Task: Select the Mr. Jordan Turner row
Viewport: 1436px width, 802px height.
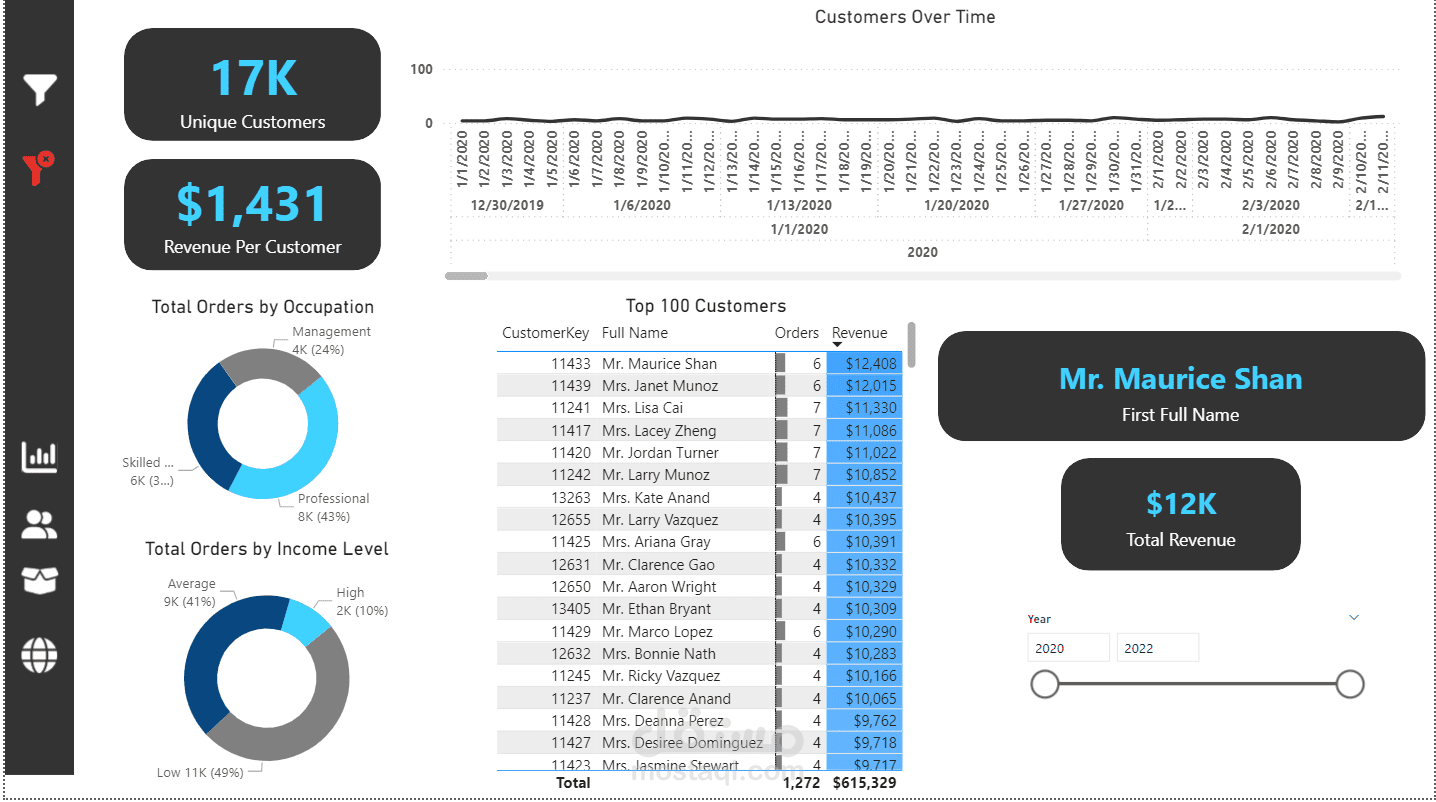Action: click(x=699, y=452)
